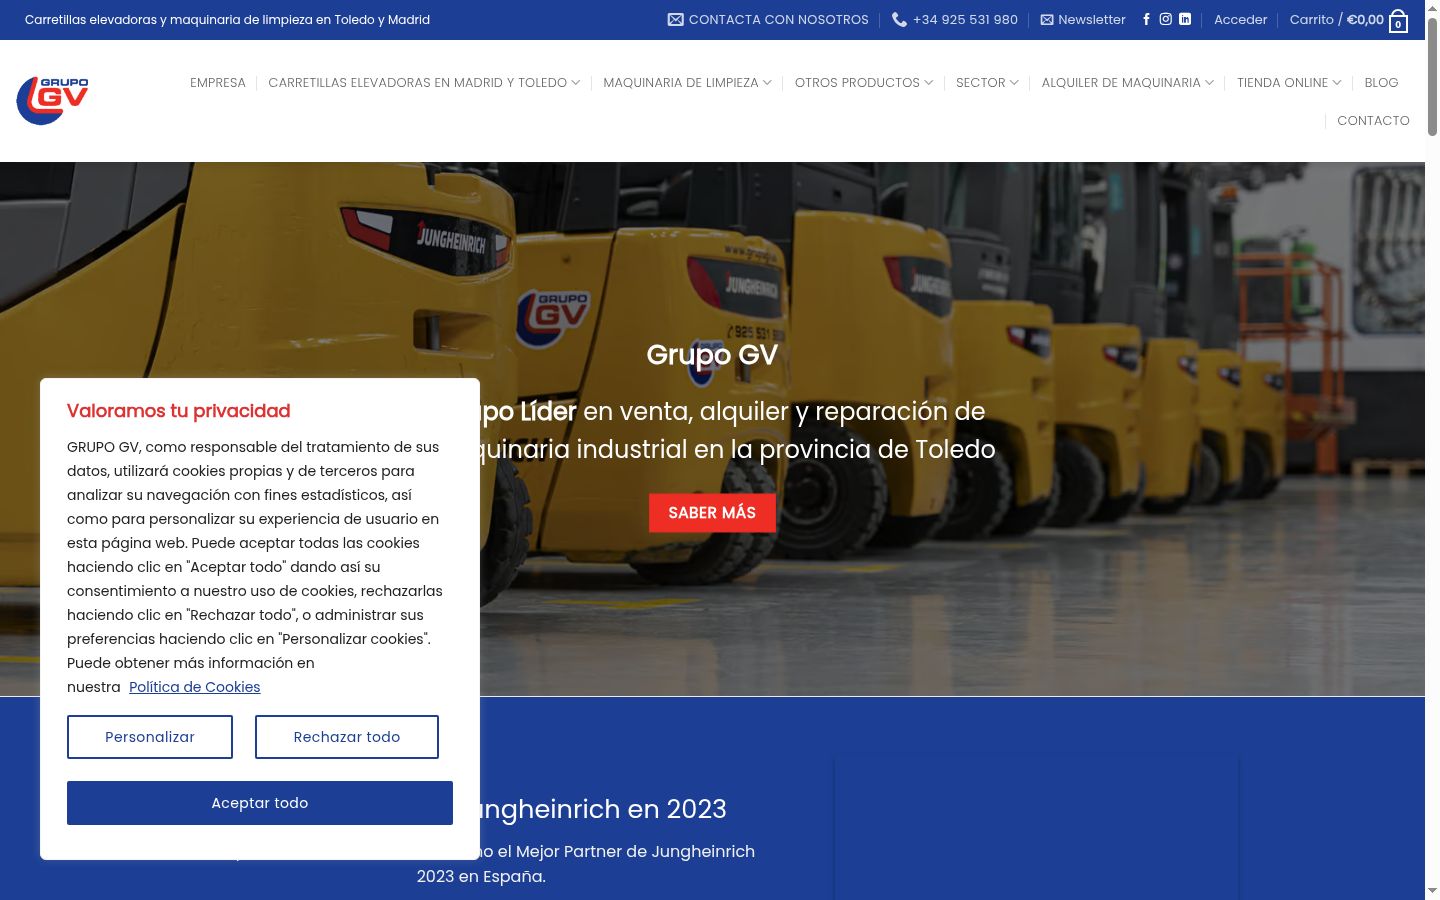1440x900 pixels.
Task: Expand the Alquiler de Maquinaria menu
Action: click(x=1128, y=82)
